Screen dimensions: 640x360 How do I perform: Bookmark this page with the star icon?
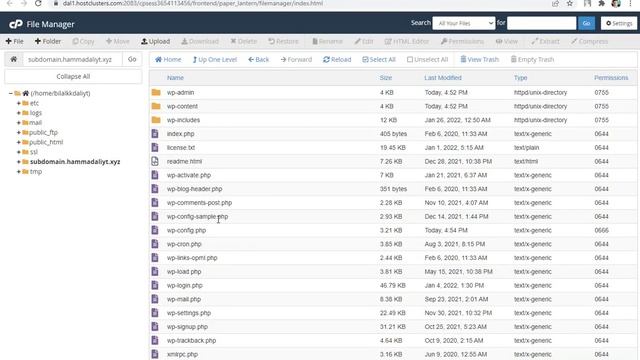pyautogui.click(x=570, y=3)
